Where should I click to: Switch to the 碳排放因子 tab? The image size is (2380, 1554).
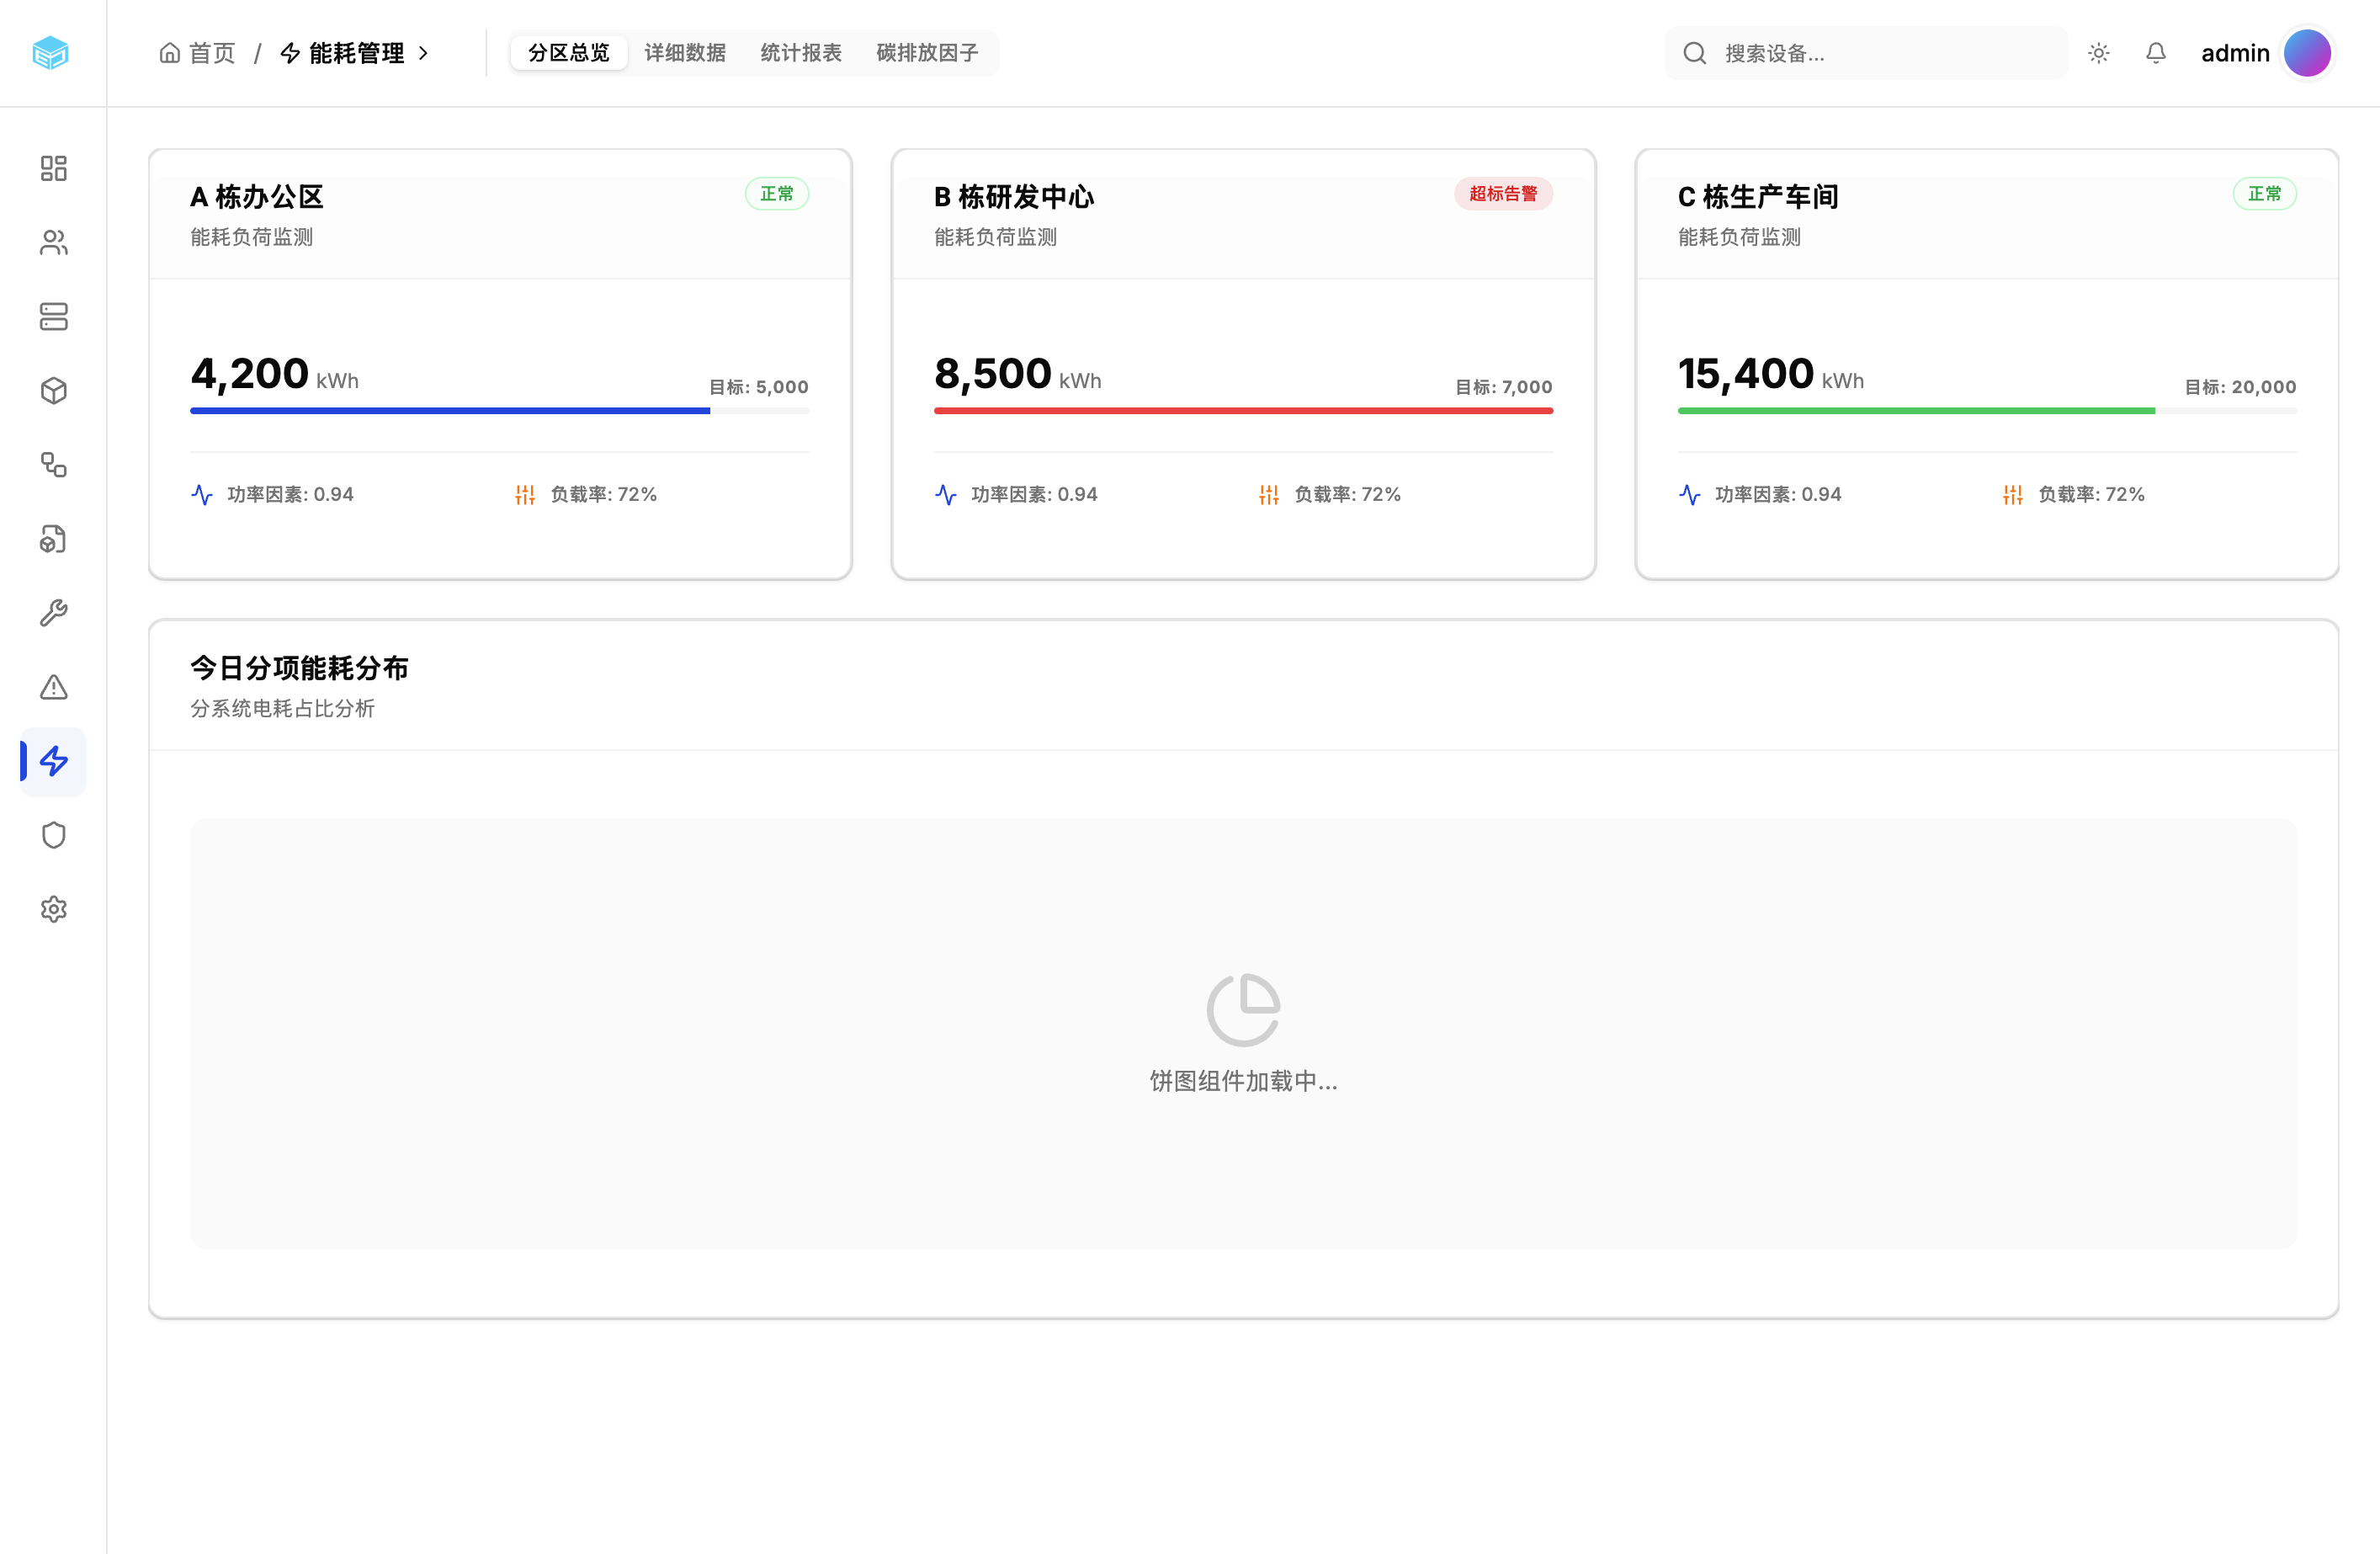coord(927,53)
